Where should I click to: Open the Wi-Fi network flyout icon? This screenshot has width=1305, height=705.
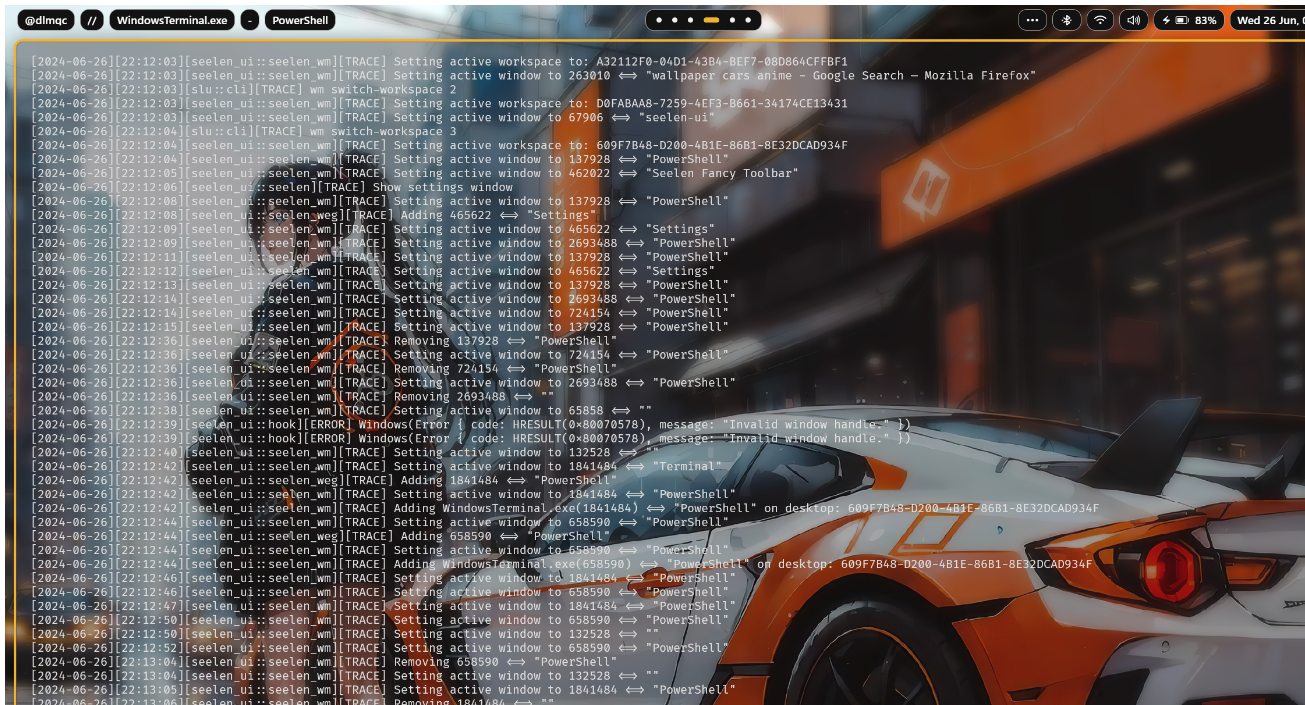click(1100, 20)
